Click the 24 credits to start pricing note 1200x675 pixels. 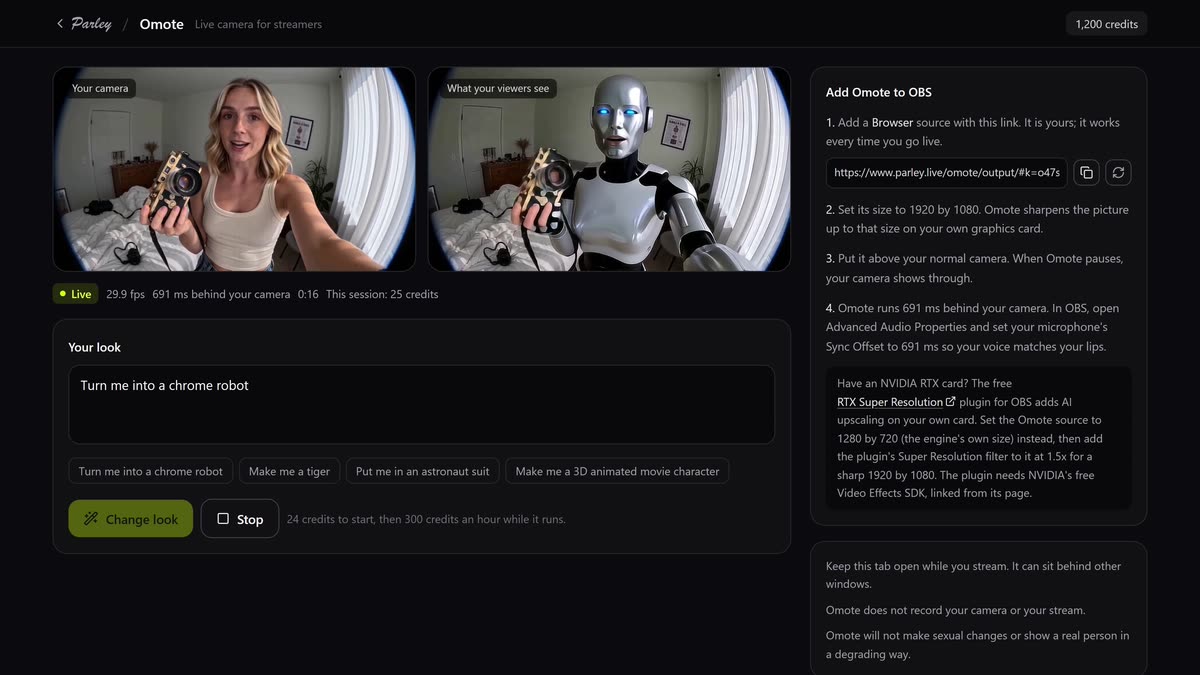point(426,519)
